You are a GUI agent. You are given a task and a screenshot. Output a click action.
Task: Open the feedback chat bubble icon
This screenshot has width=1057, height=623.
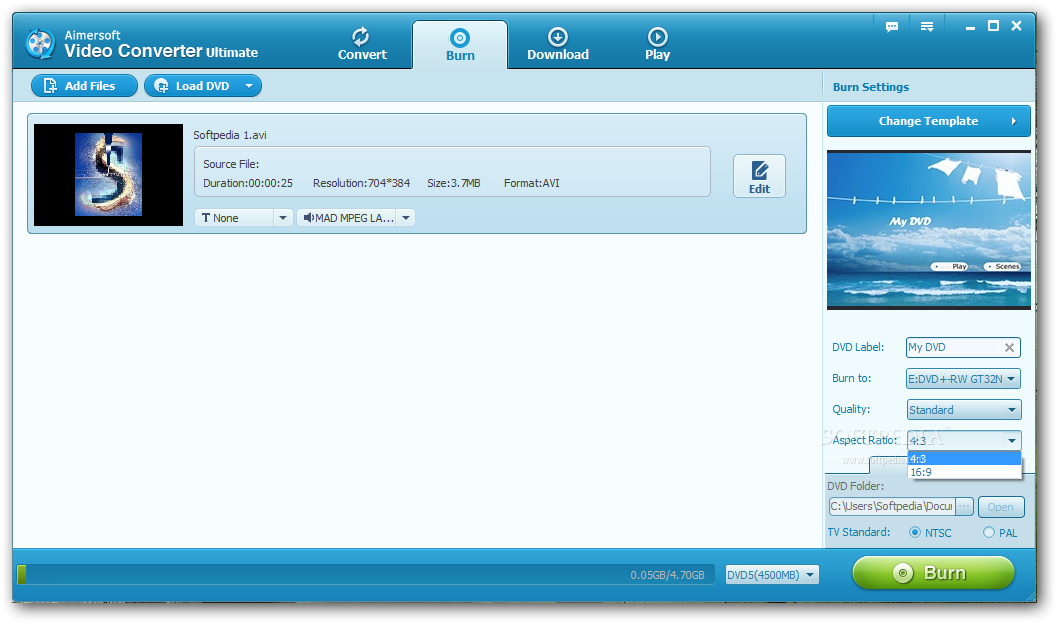click(892, 27)
